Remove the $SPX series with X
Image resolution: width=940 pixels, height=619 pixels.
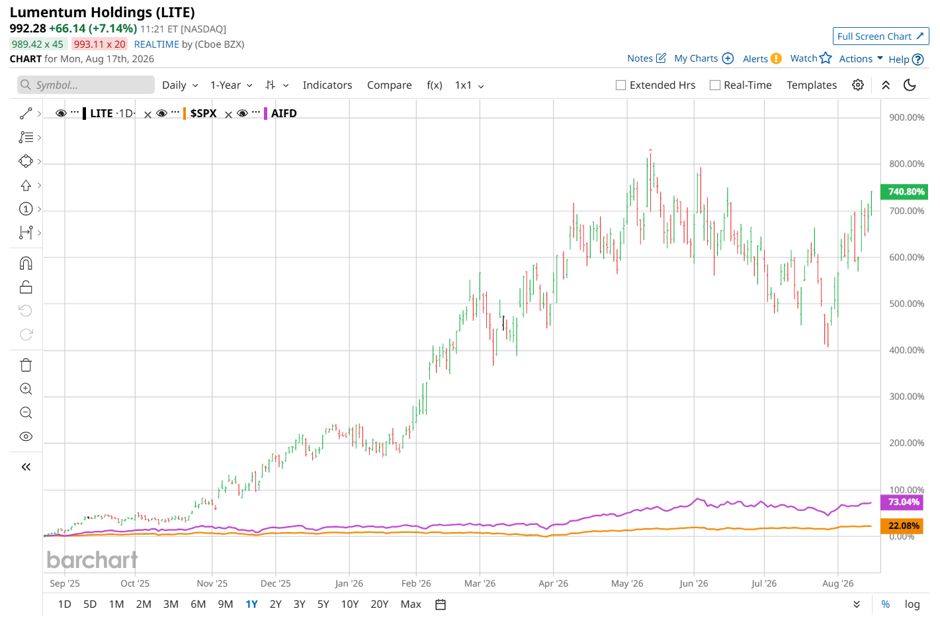tap(228, 114)
